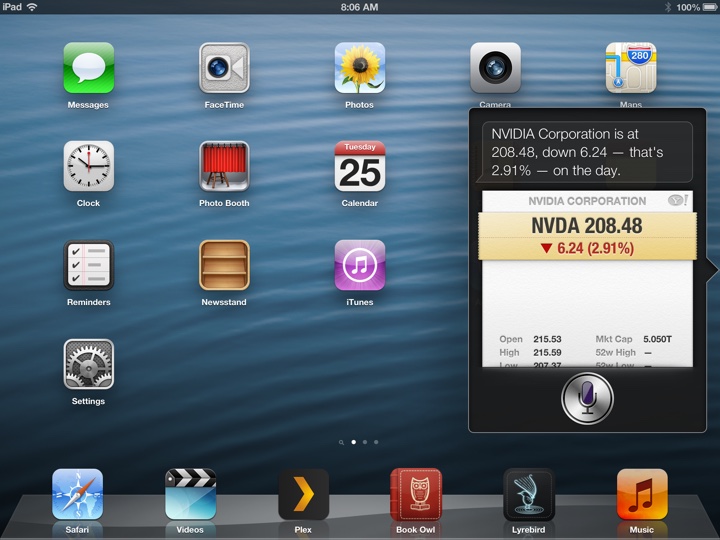
Task: Launch Lyrebird from the dock
Action: click(529, 494)
